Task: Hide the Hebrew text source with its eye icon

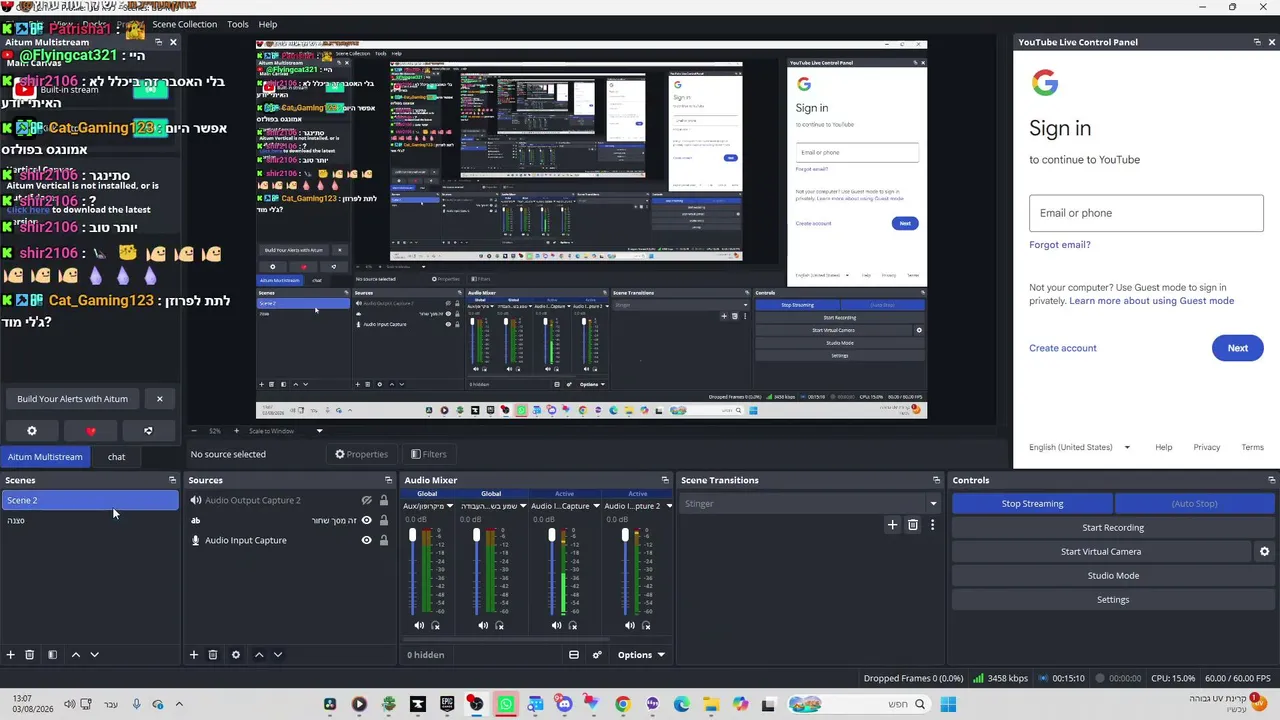Action: click(x=367, y=520)
